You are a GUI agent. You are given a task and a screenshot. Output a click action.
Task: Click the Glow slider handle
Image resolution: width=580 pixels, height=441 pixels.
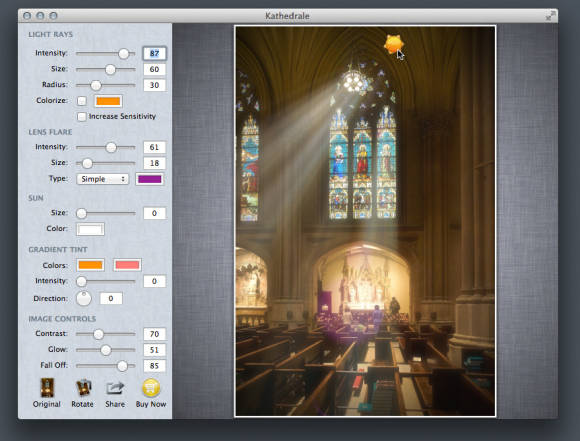(106, 350)
